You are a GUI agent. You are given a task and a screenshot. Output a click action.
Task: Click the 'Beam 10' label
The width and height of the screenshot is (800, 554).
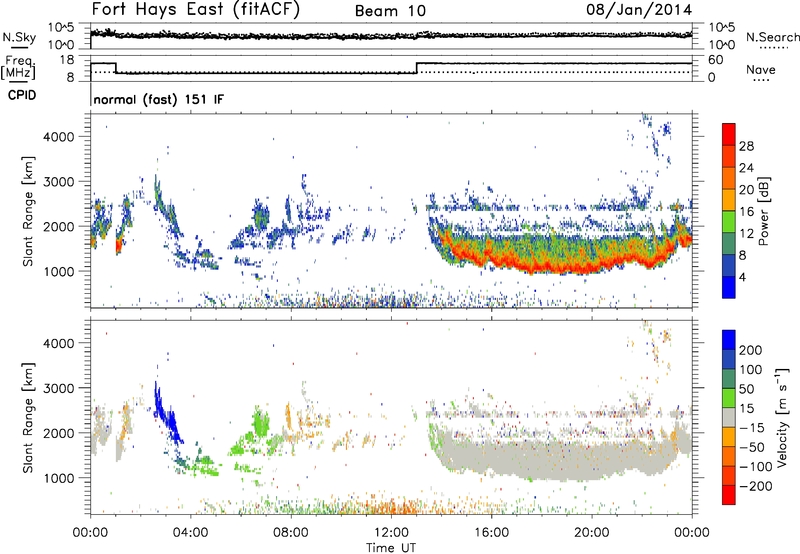click(390, 11)
